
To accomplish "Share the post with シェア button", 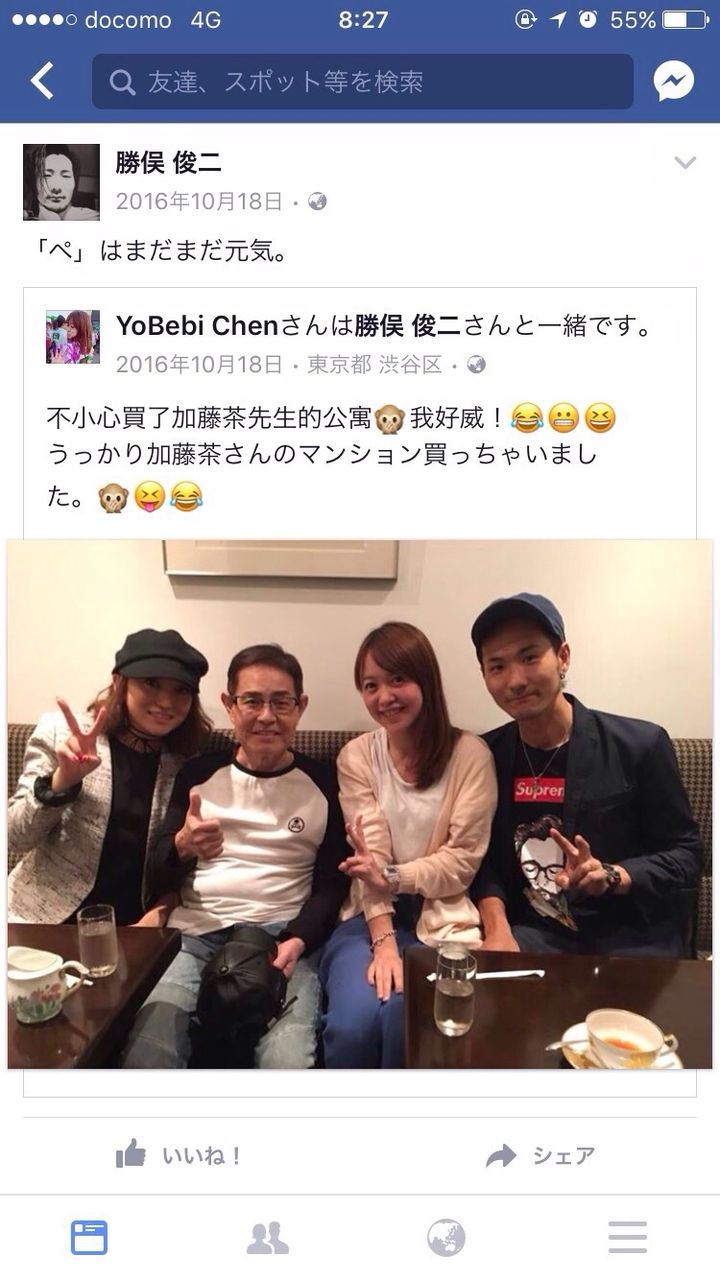I will tap(540, 1156).
